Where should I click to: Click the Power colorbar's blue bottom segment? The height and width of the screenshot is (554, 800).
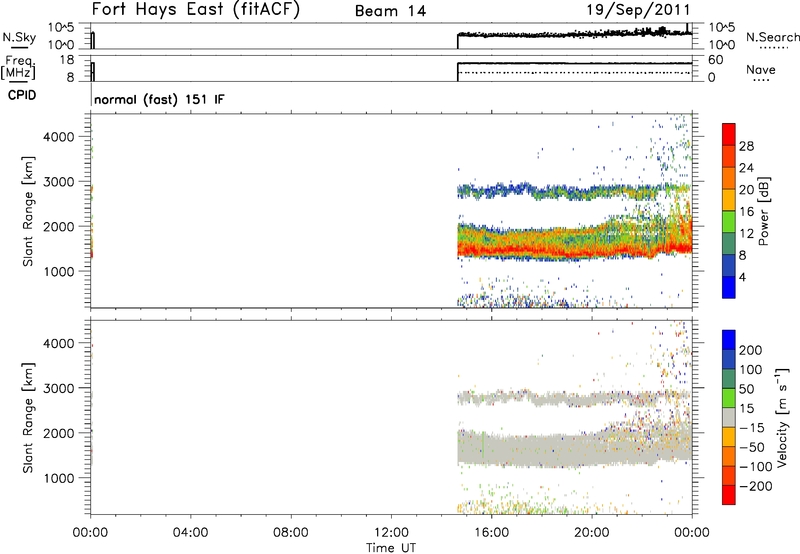[729, 287]
